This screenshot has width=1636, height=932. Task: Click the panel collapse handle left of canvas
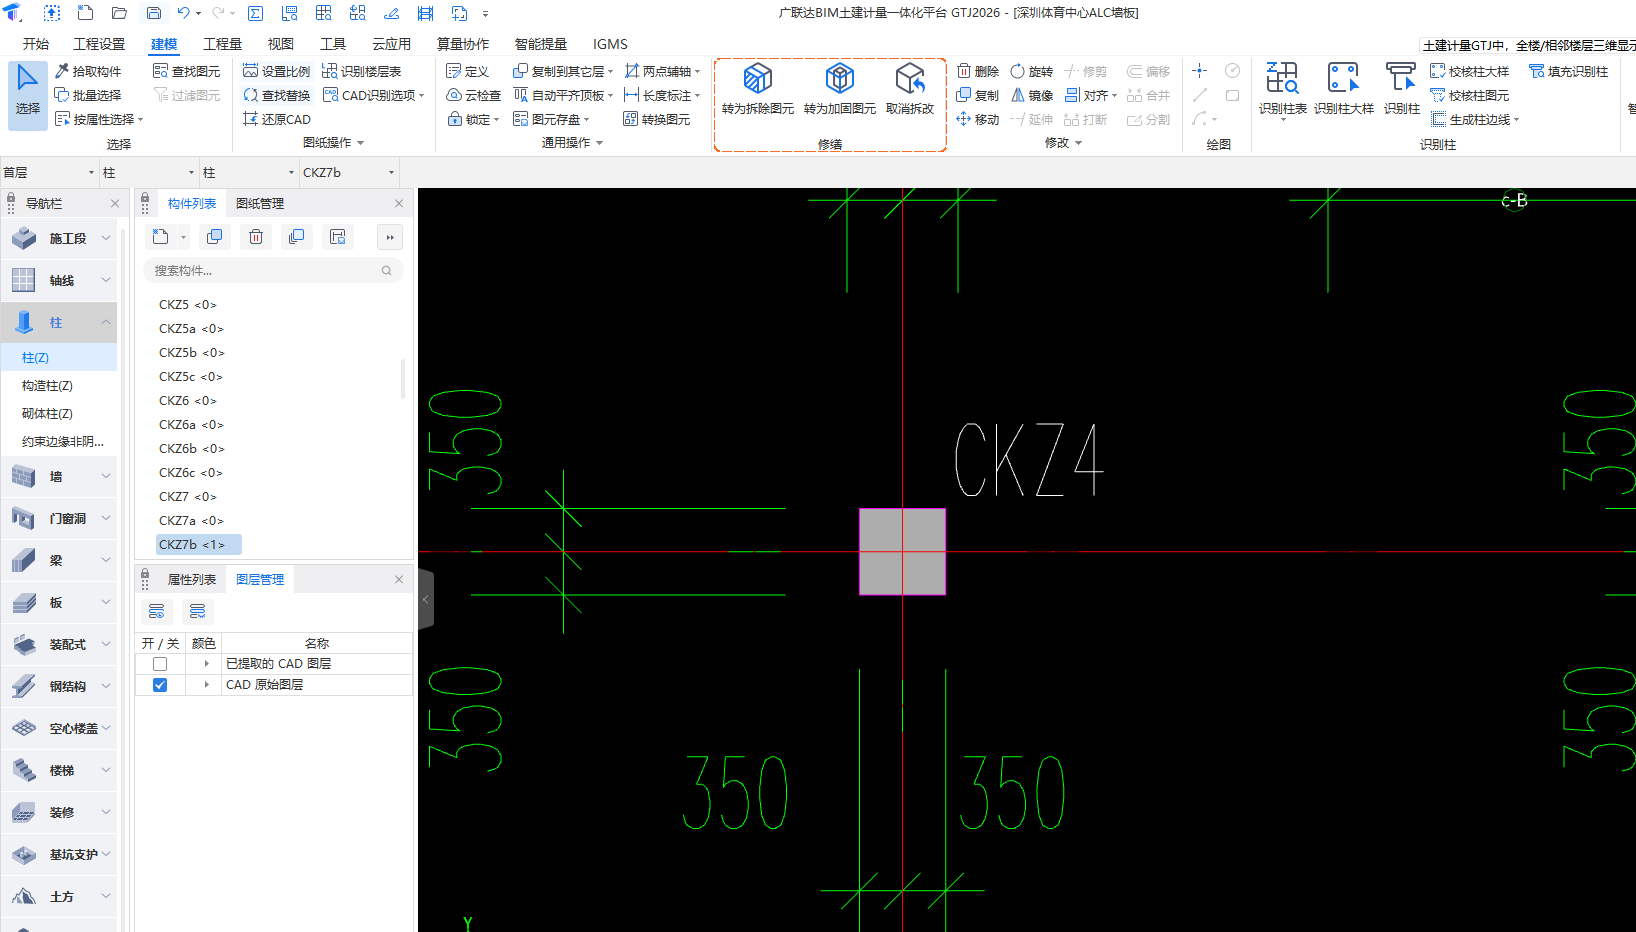(426, 599)
